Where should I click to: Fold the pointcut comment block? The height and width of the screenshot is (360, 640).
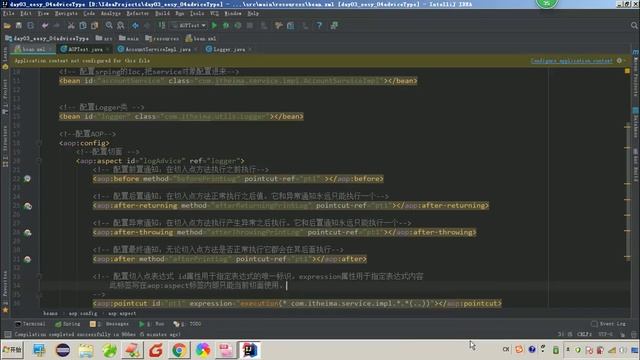pos(40,276)
